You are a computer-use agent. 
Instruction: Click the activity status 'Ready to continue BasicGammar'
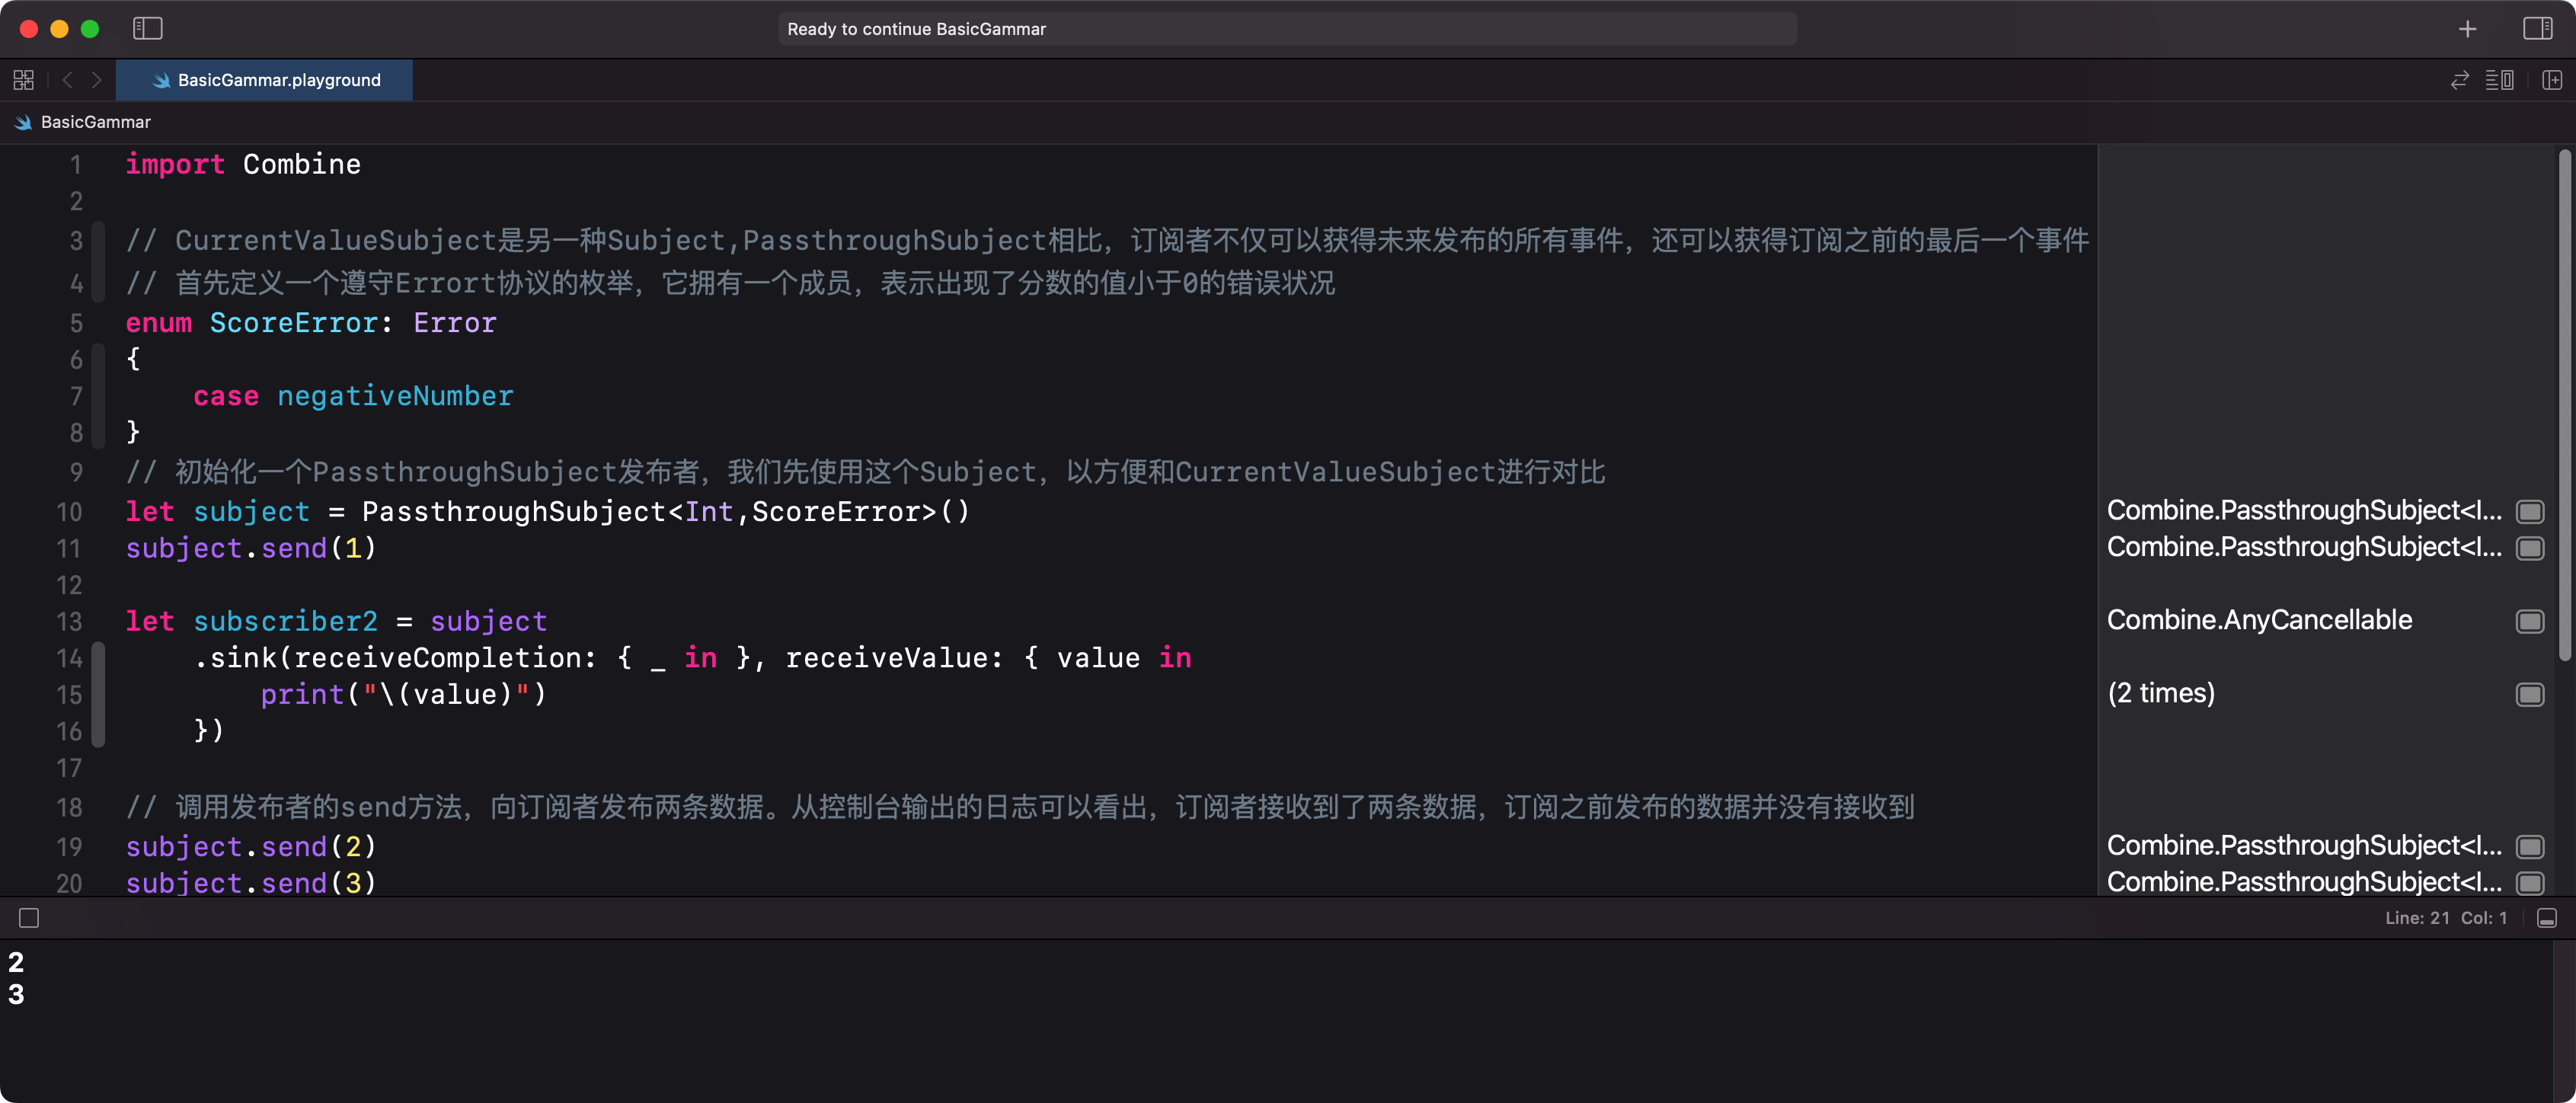click(x=1287, y=29)
